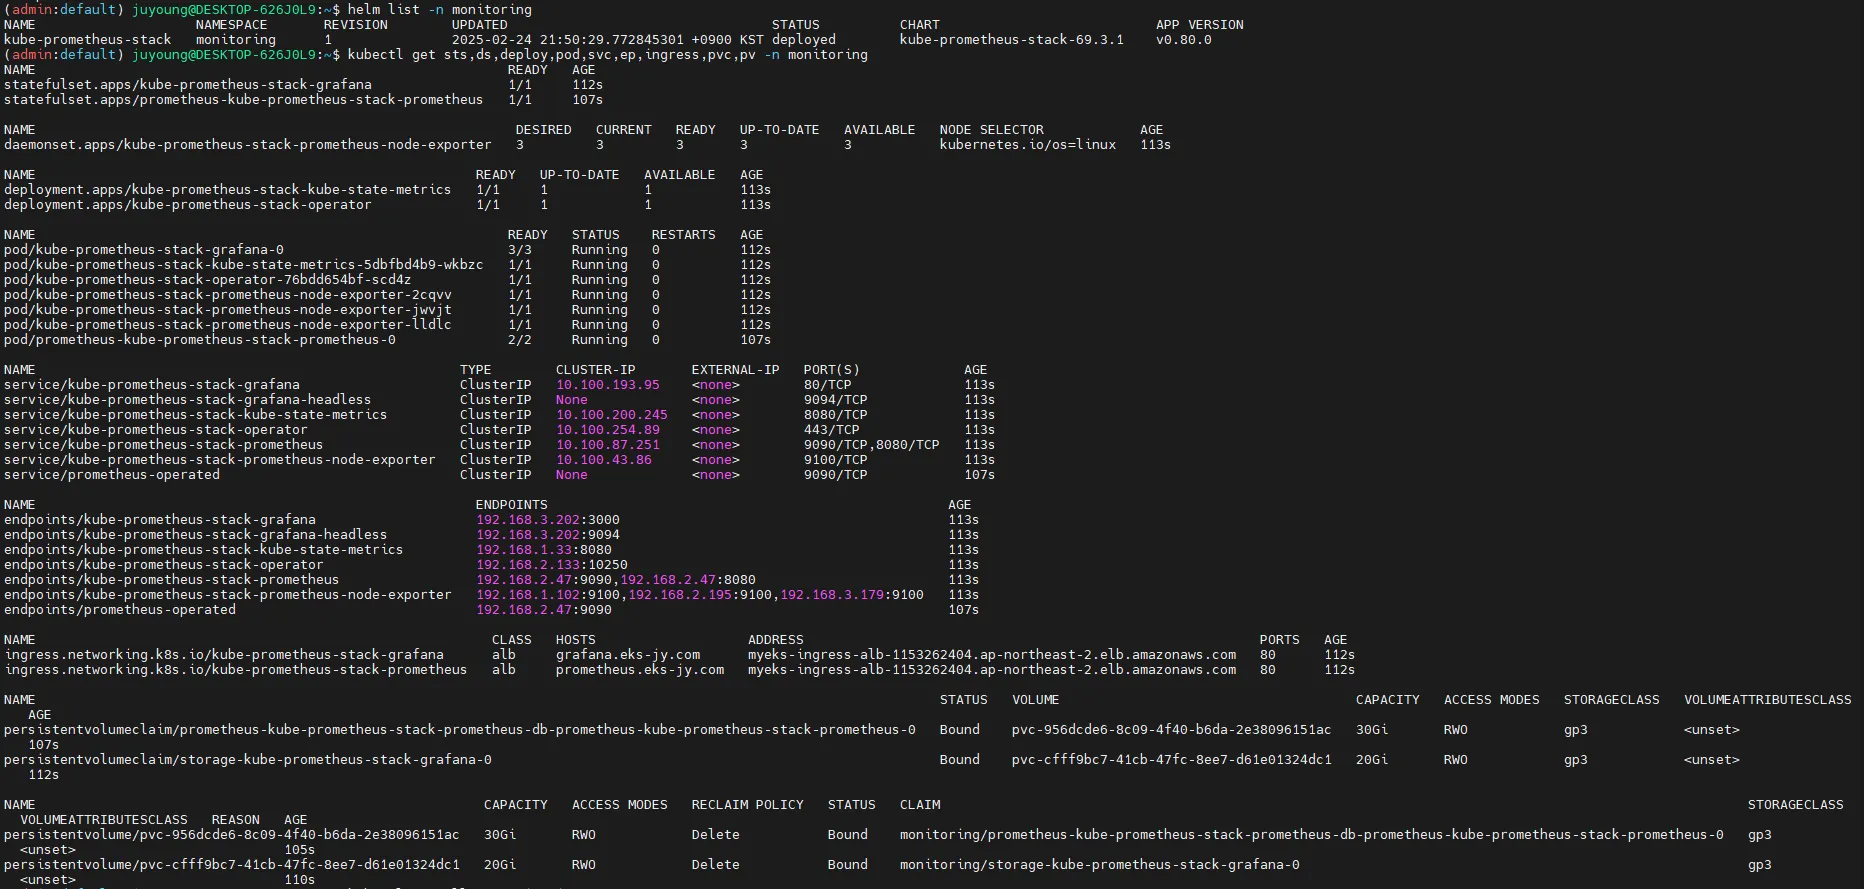1864x889 pixels.
Task: Click port 443/TCP of operator service
Action: [832, 430]
